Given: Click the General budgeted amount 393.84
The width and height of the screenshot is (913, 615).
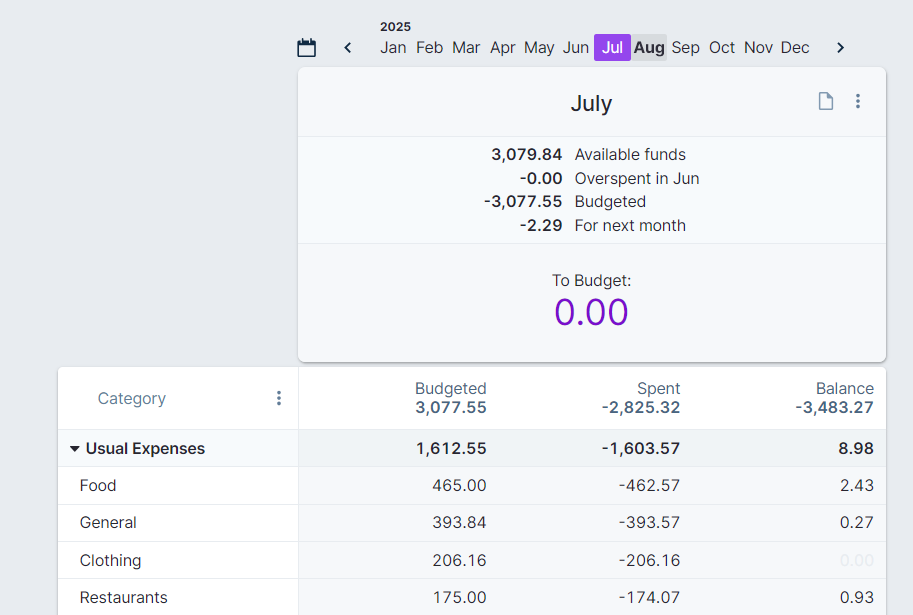Looking at the screenshot, I should [460, 522].
